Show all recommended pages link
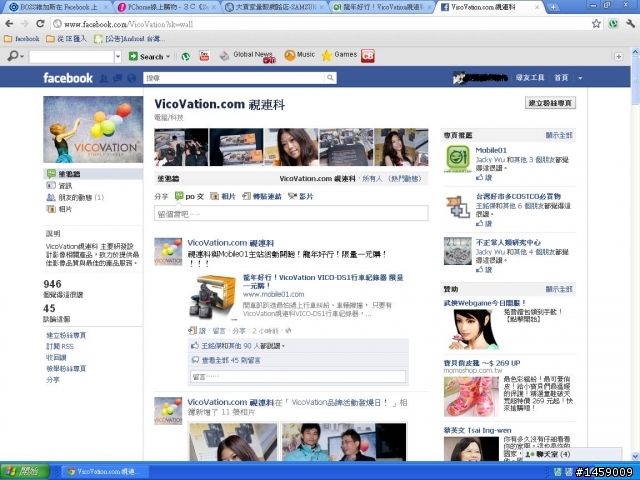This screenshot has width=640, height=480. click(559, 135)
